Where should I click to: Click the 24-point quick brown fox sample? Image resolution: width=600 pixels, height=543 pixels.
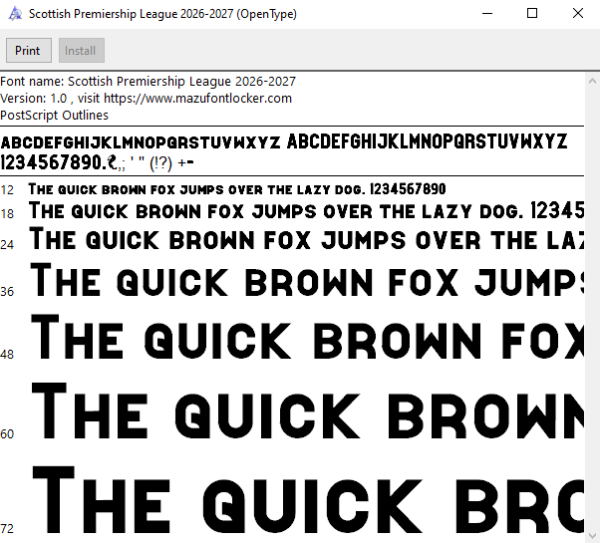(x=307, y=239)
